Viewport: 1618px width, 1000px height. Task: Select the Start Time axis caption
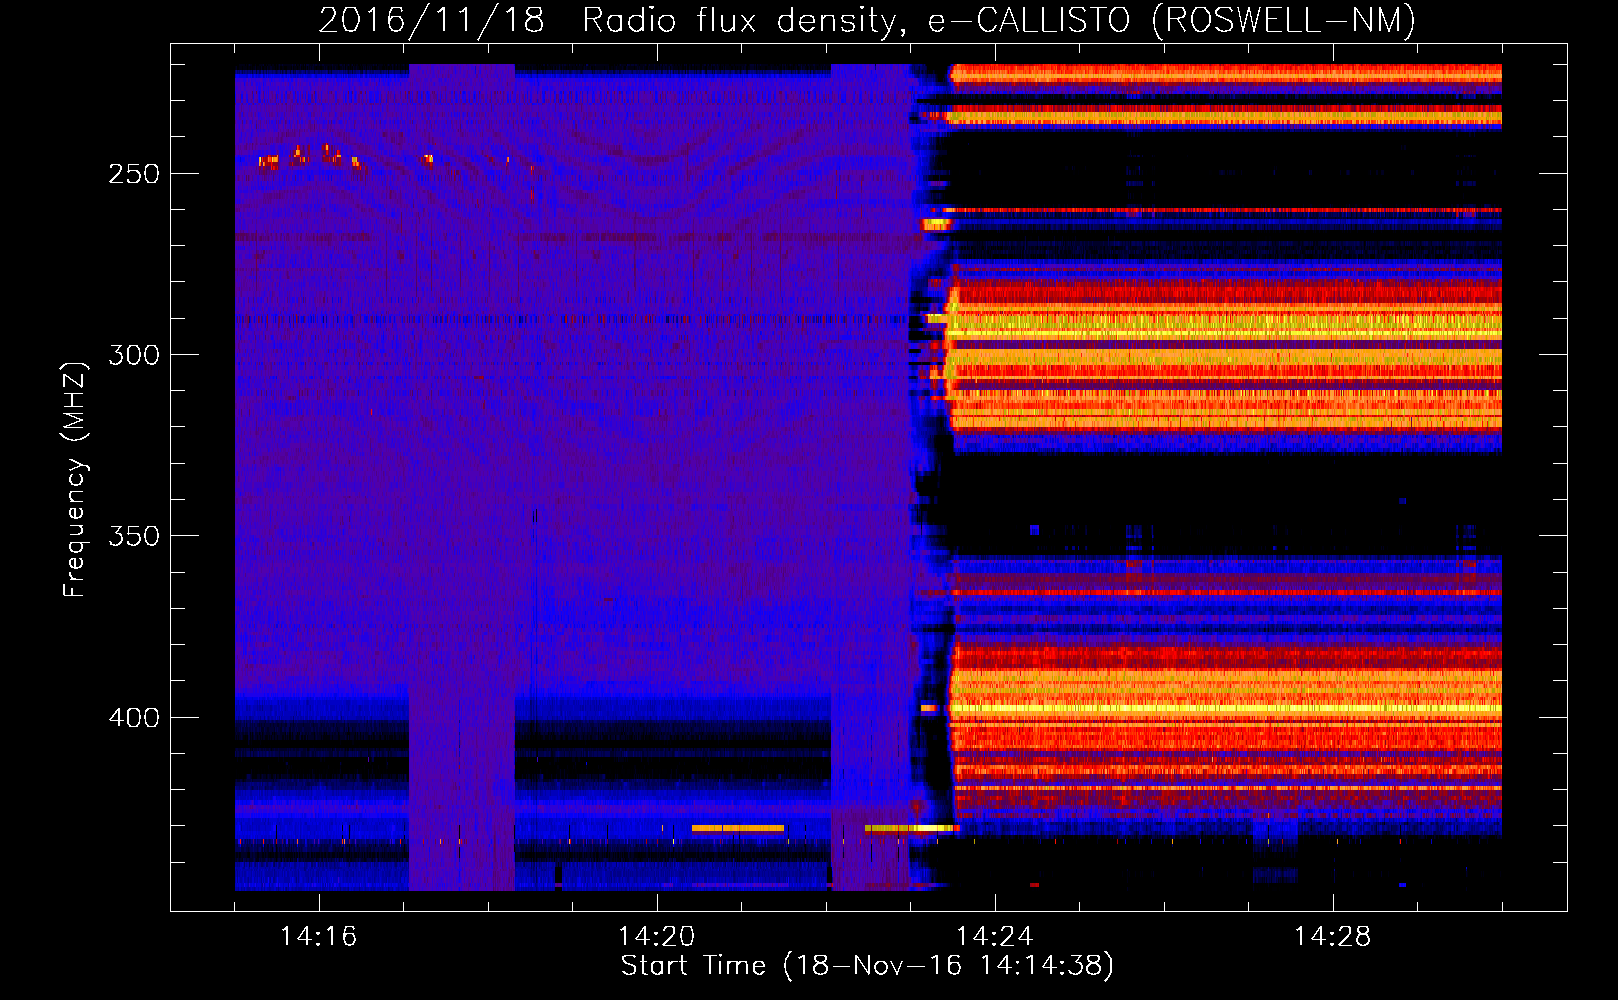[x=867, y=966]
